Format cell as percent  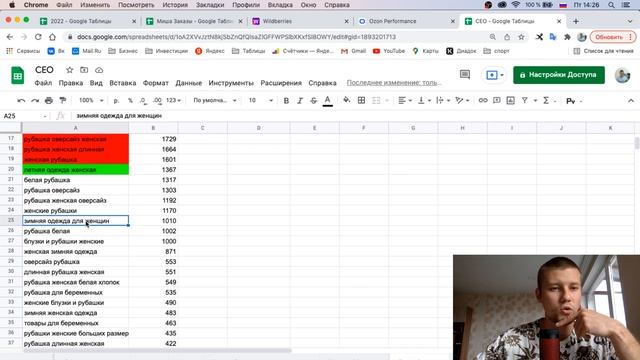point(130,100)
